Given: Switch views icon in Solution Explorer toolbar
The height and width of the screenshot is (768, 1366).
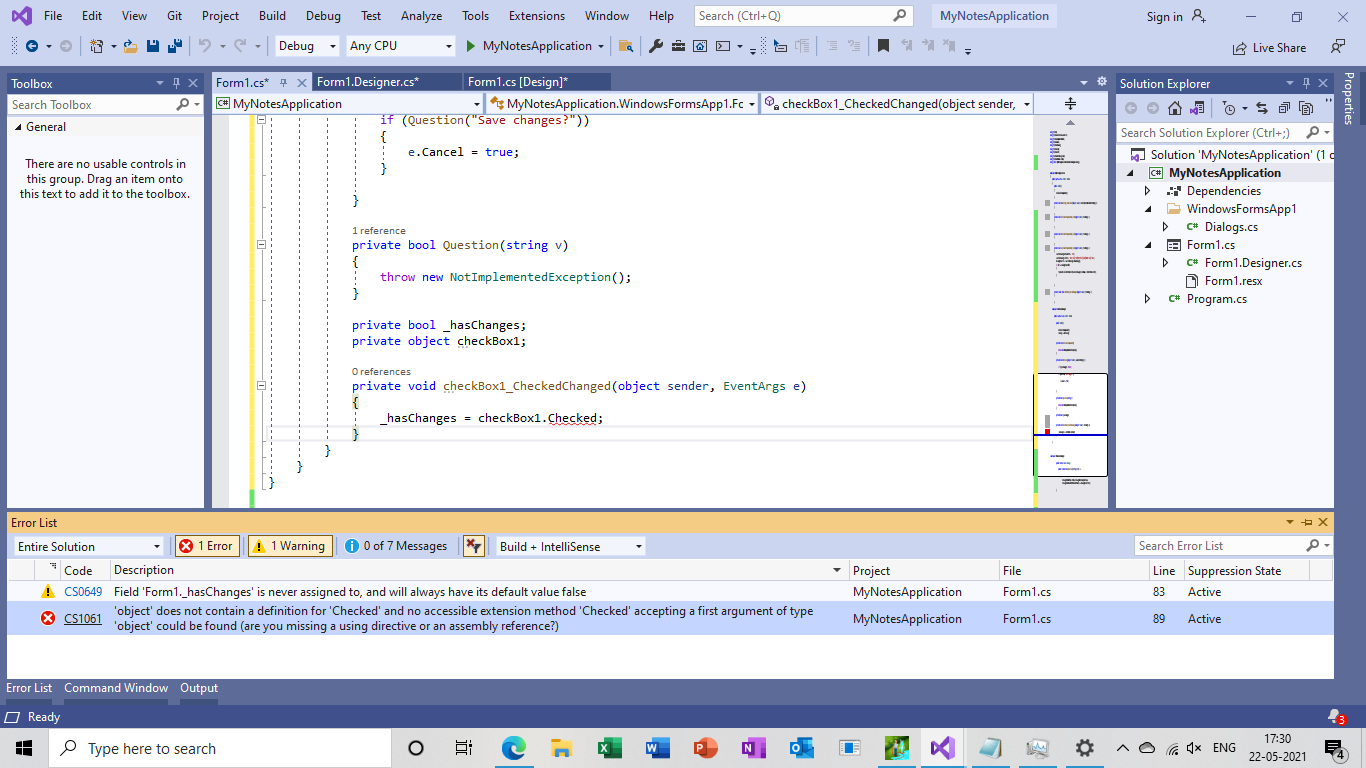Looking at the screenshot, I should coord(1198,108).
